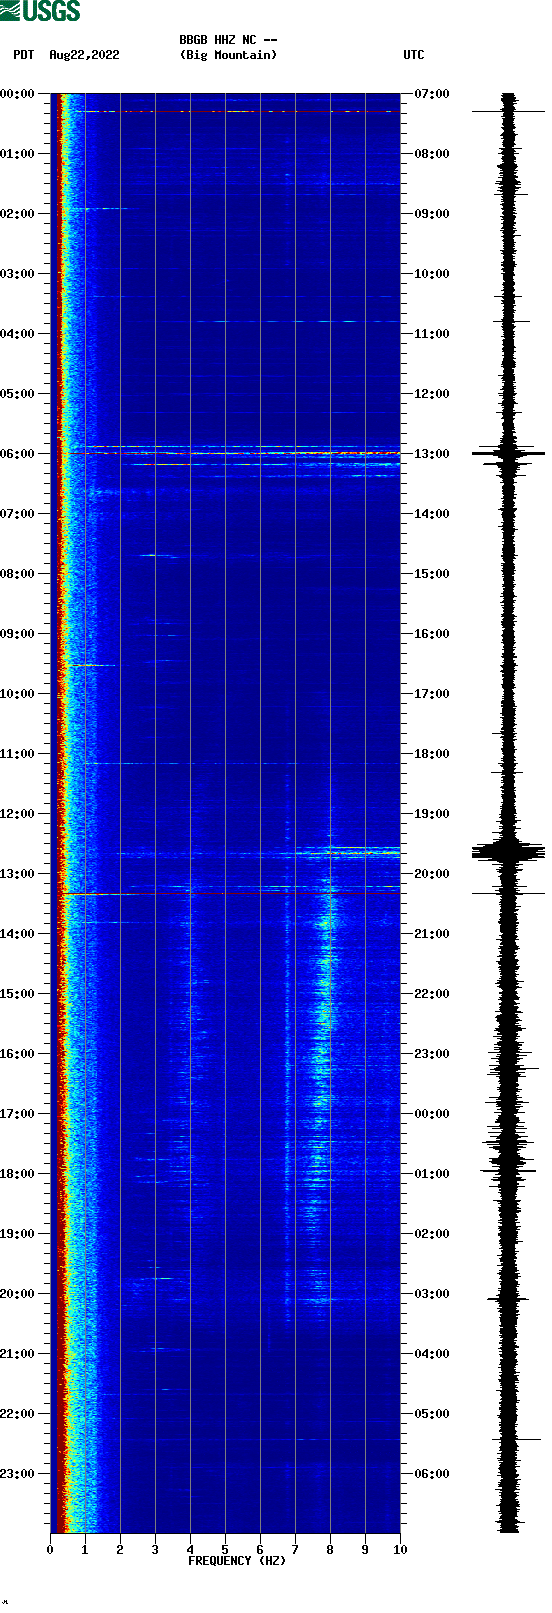Click the 22:00 PDT time label on left
The height and width of the screenshot is (1613, 552).
18,1414
